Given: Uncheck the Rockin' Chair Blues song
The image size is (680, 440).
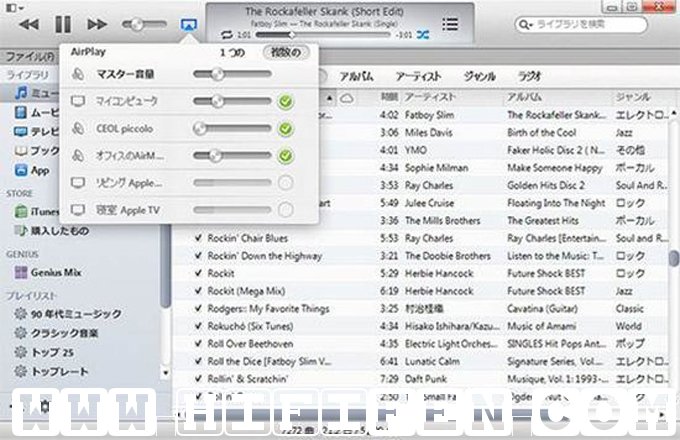Looking at the screenshot, I should pos(198,238).
